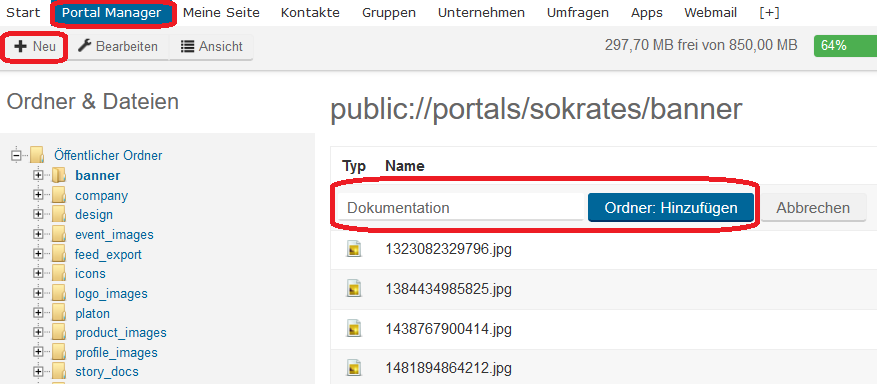Click image icon of 1438767900414.jpg
The image size is (877, 384).
(x=353, y=328)
